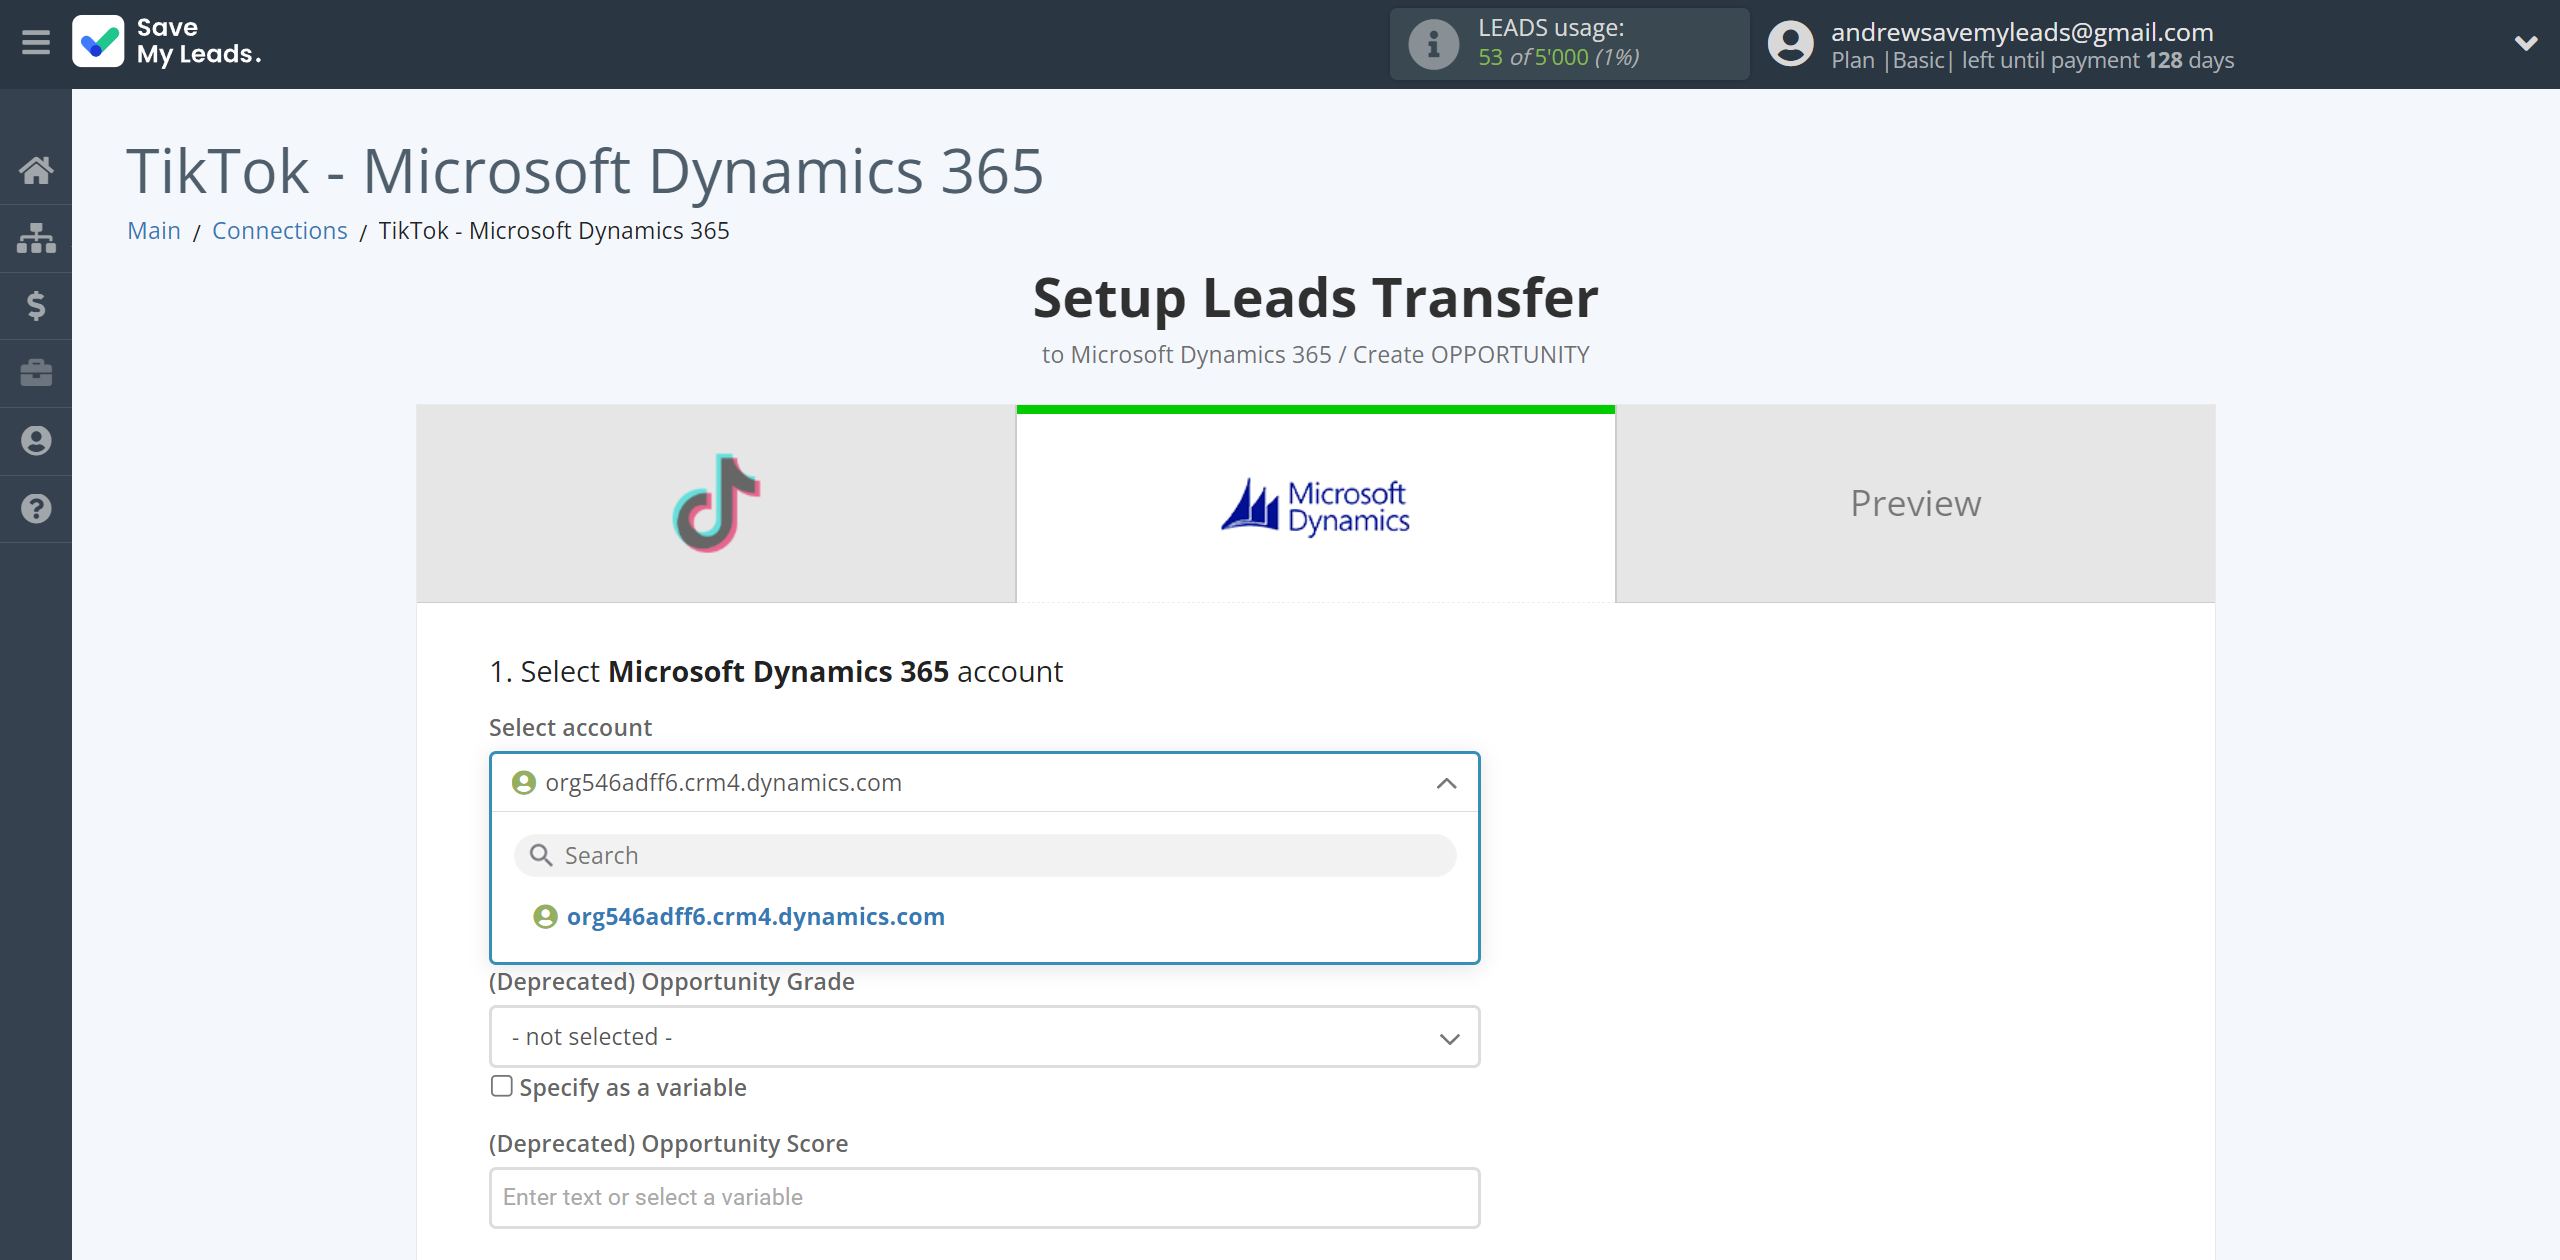
Task: Open the Connections sitemap sidebar icon
Action: 36,238
